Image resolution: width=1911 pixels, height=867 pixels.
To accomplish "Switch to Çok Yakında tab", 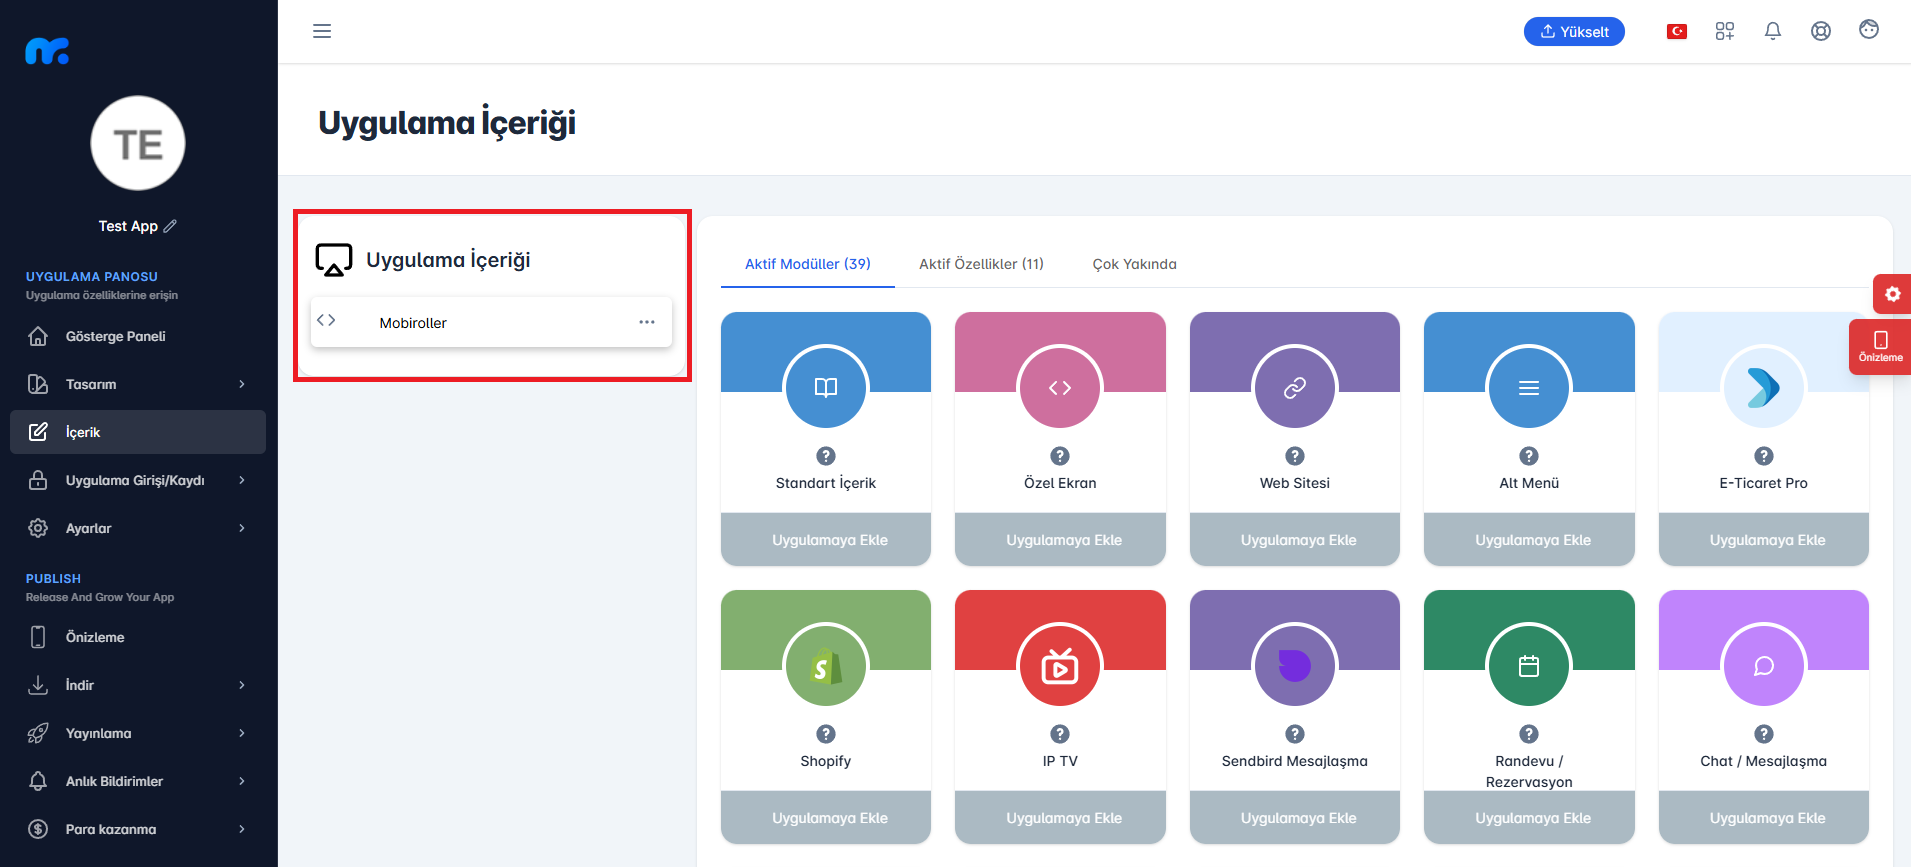I will pyautogui.click(x=1134, y=264).
